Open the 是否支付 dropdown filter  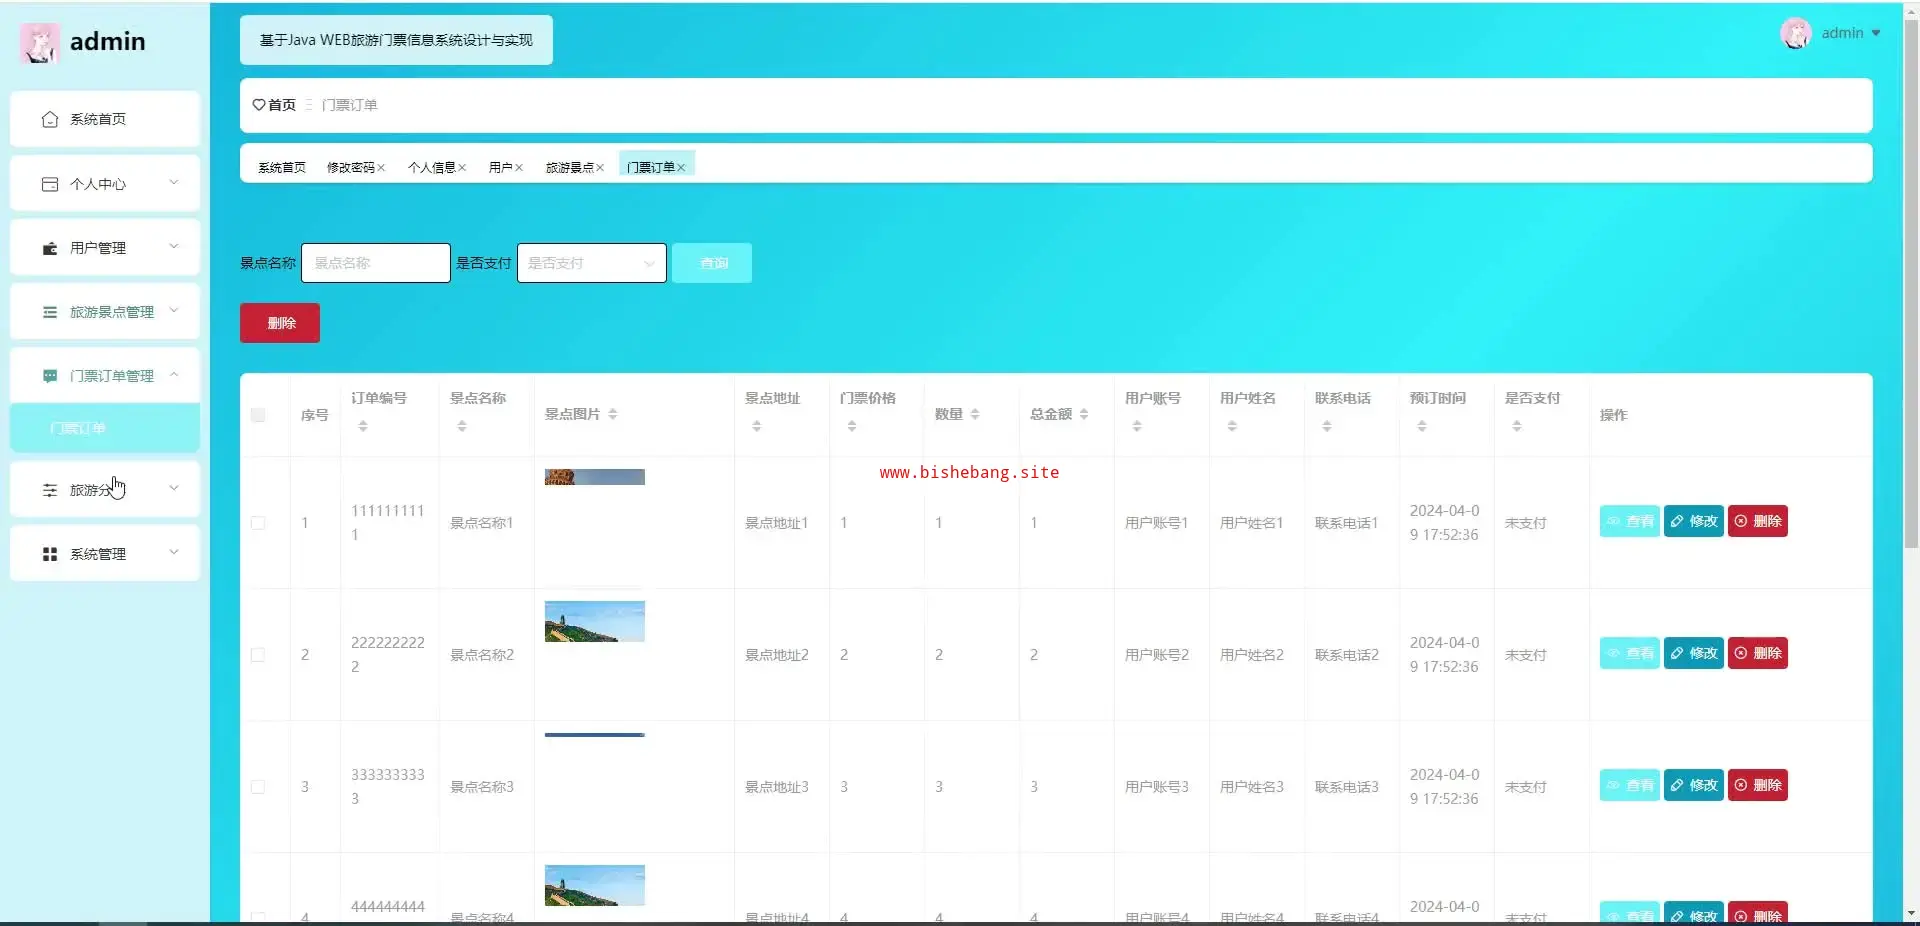[x=591, y=263]
